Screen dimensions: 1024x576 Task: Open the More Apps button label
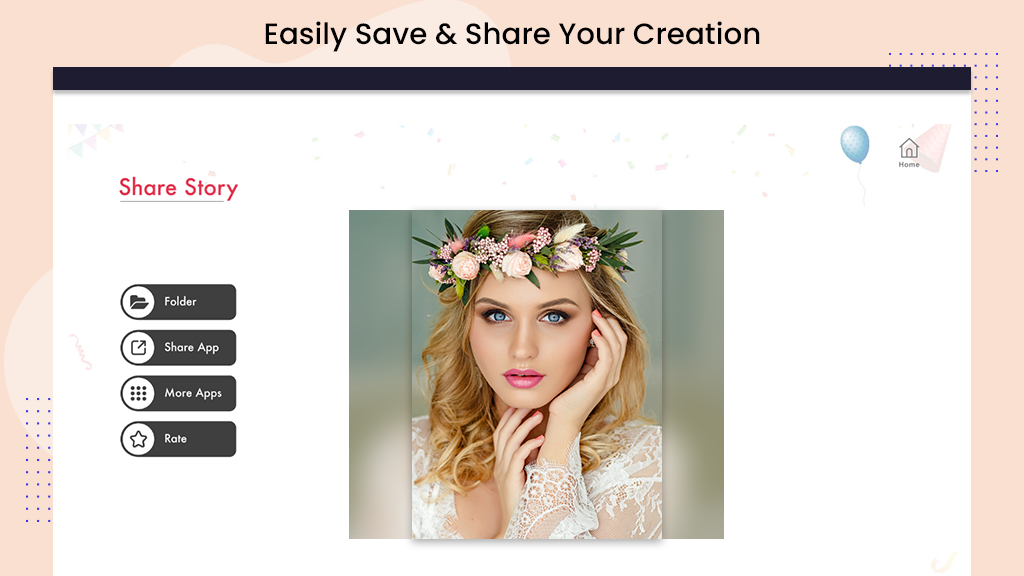[x=193, y=393]
